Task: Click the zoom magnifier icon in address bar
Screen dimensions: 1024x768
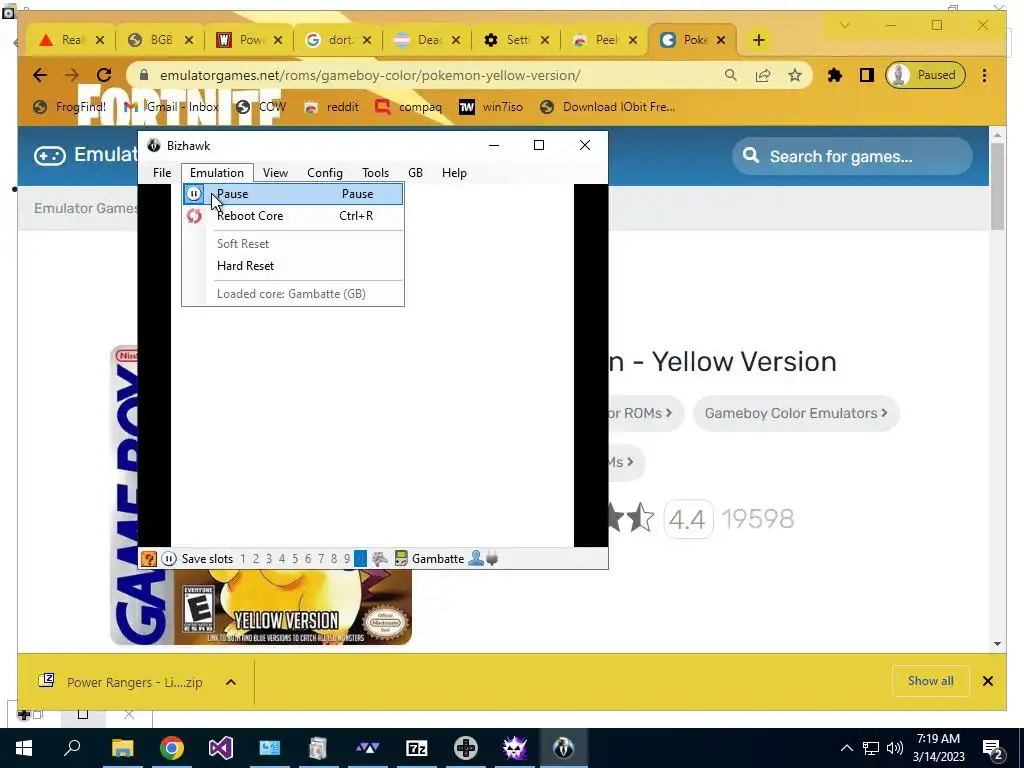Action: [731, 75]
